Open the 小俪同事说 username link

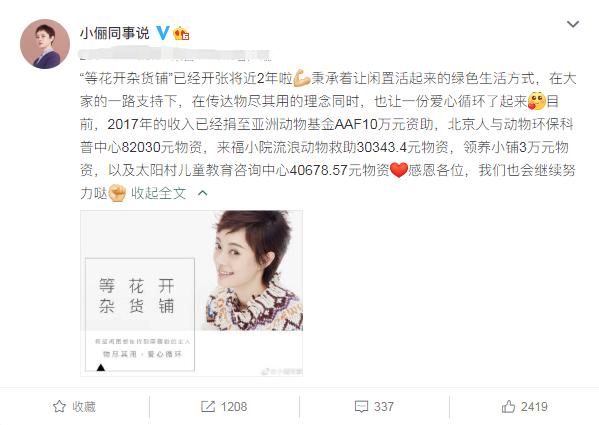pos(114,34)
